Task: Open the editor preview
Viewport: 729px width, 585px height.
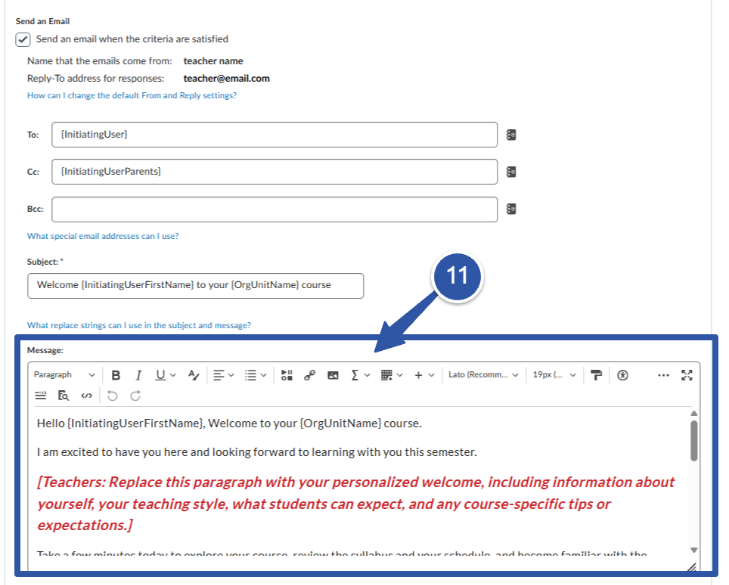Action: pyautogui.click(x=63, y=396)
